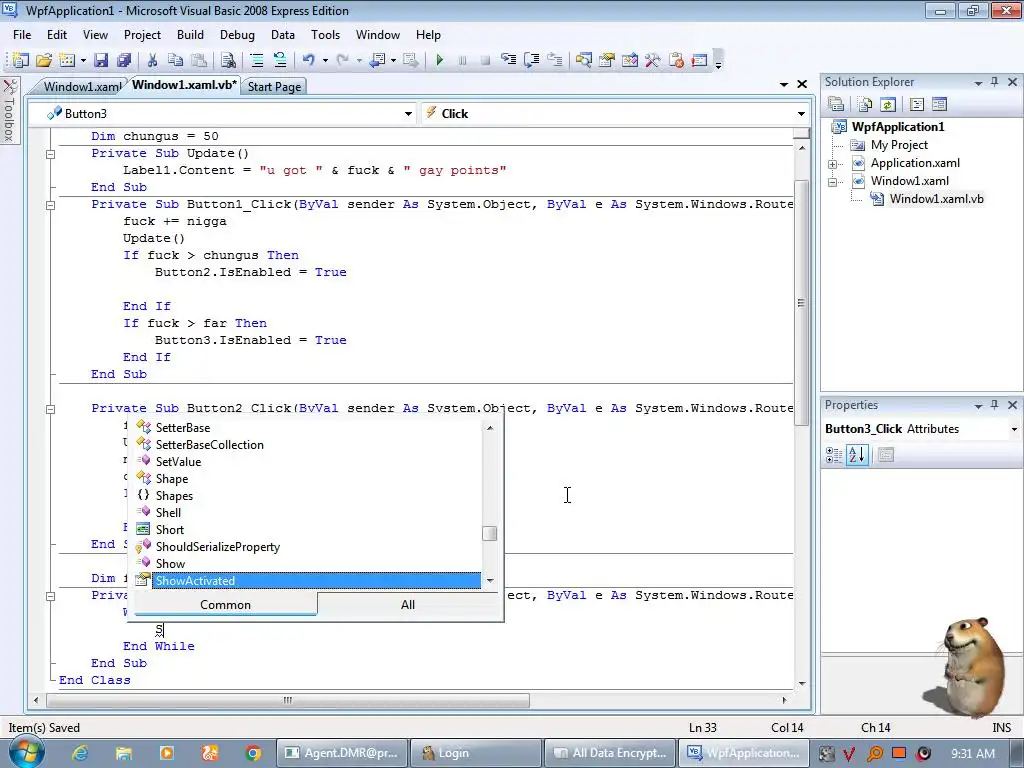
Task: Click the Stop Debugging square icon
Action: point(485,60)
